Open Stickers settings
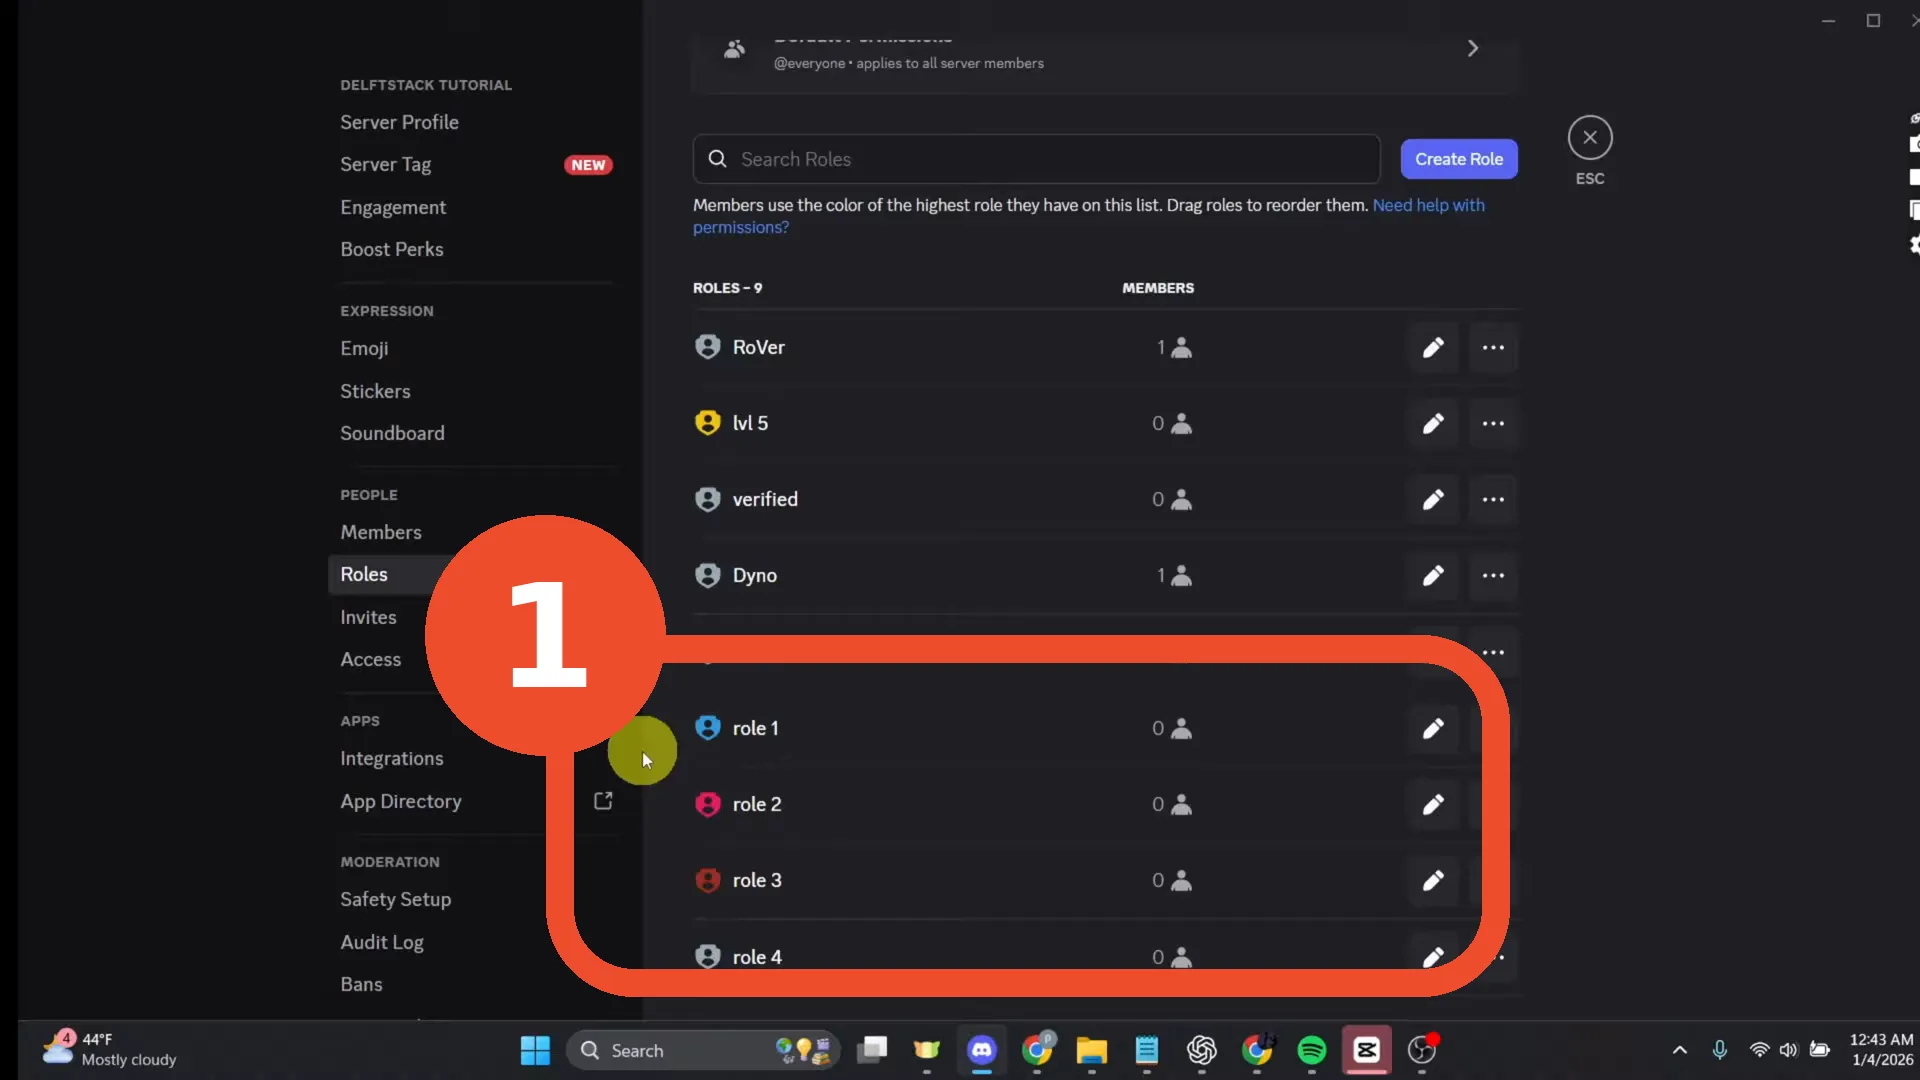This screenshot has width=1920, height=1080. pos(375,391)
